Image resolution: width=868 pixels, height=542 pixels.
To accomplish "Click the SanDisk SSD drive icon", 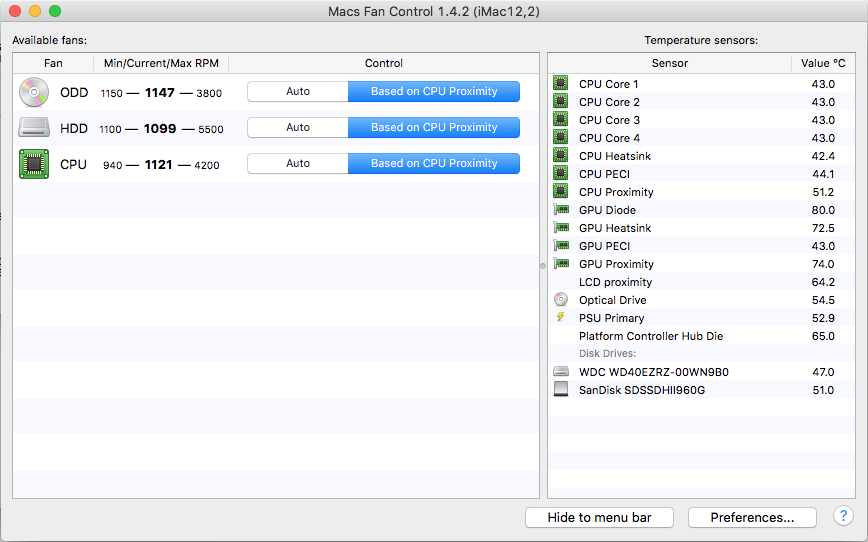I will [561, 390].
